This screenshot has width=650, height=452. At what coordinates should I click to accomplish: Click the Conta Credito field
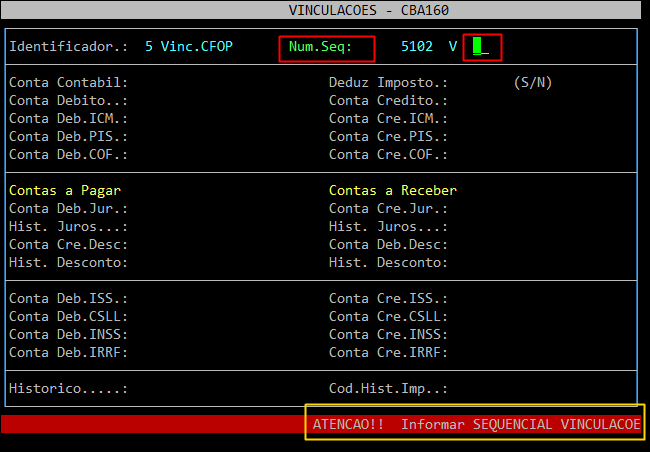pyautogui.click(x=520, y=101)
